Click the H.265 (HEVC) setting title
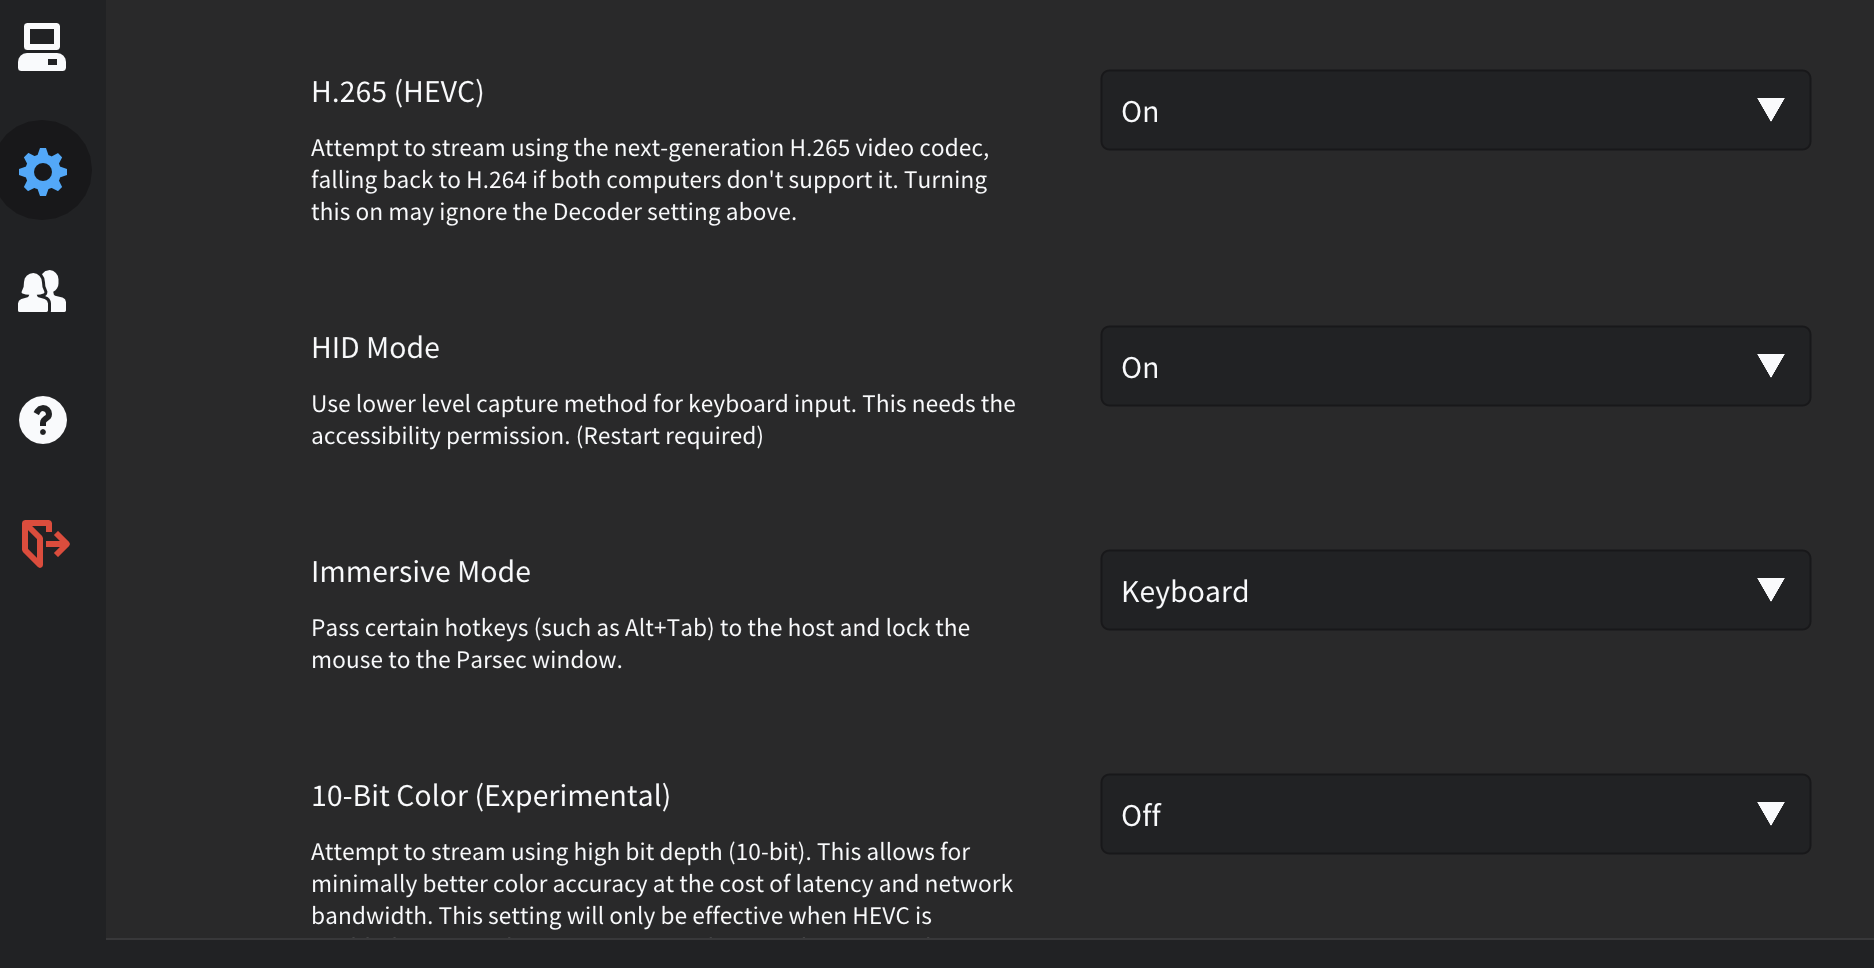1874x968 pixels. (397, 92)
